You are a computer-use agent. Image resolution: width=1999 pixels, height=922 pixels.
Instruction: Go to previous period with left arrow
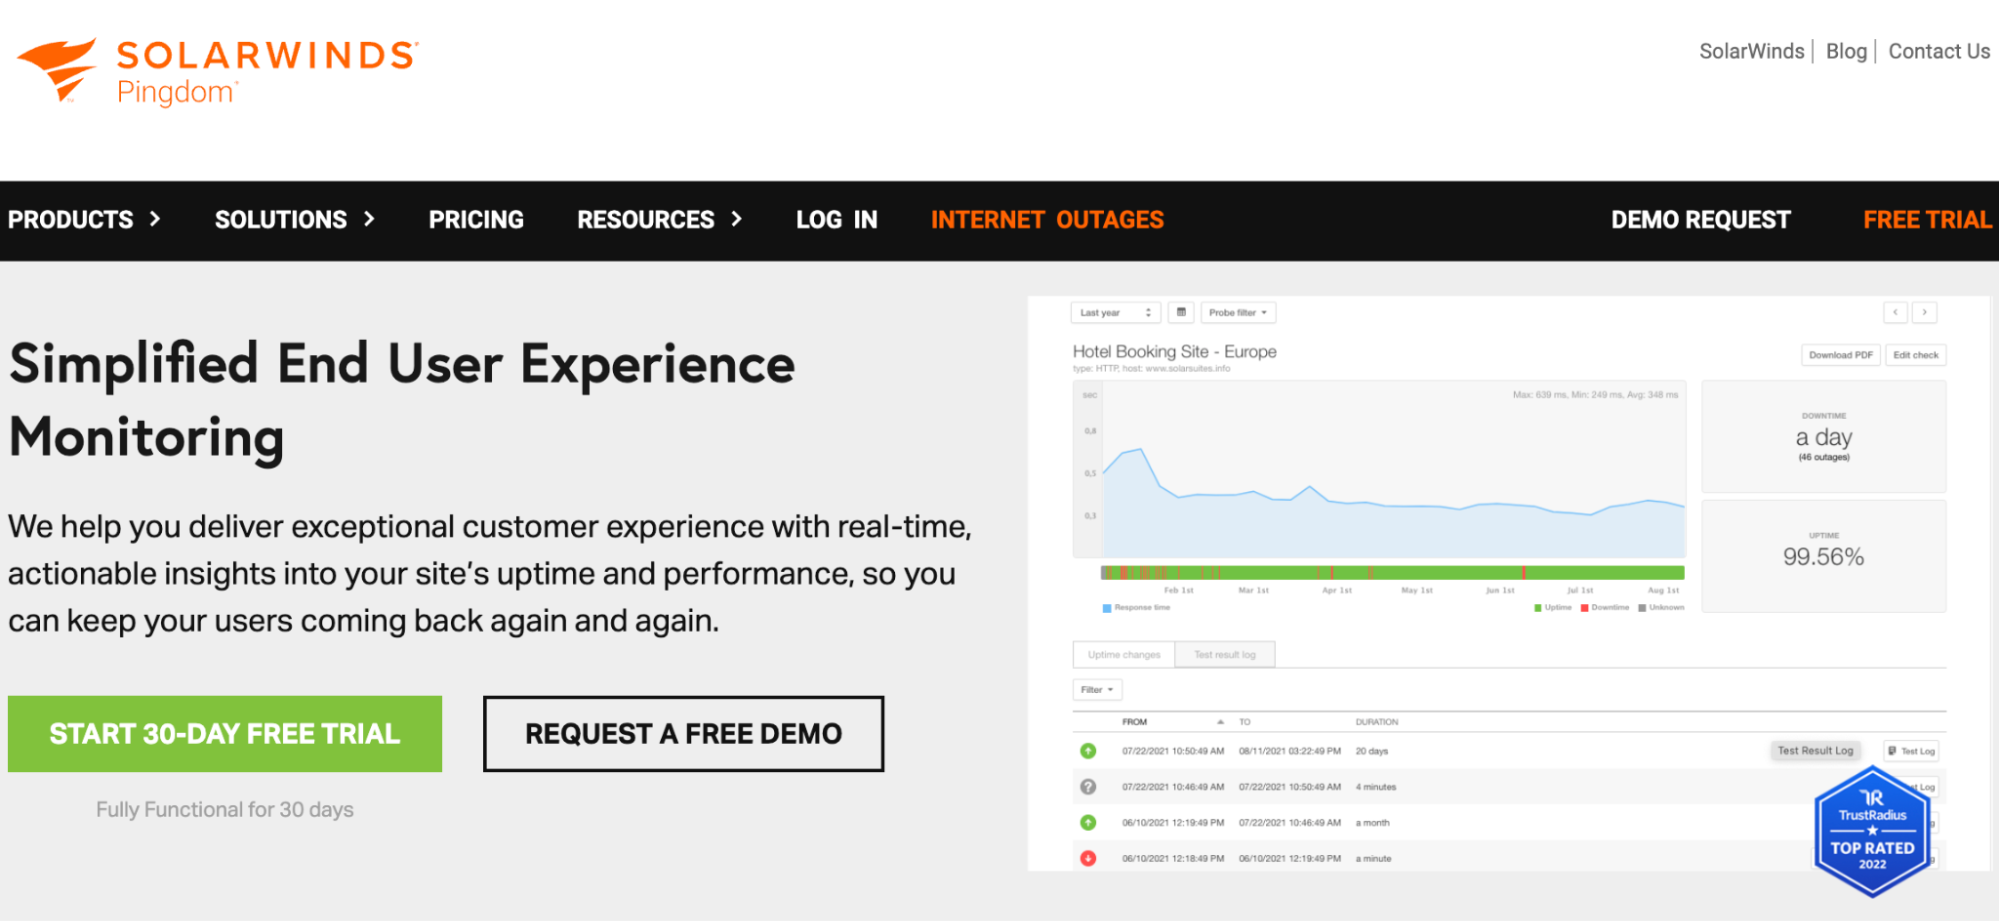point(1895,313)
